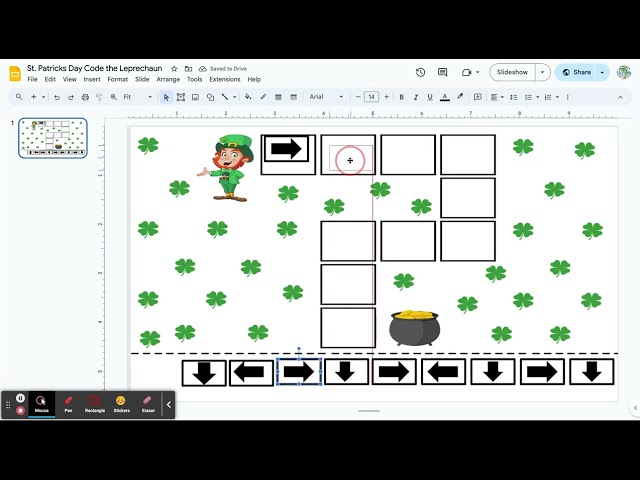Insert a text box
Image resolution: width=640 pixels, height=480 pixels.
[x=180, y=97]
